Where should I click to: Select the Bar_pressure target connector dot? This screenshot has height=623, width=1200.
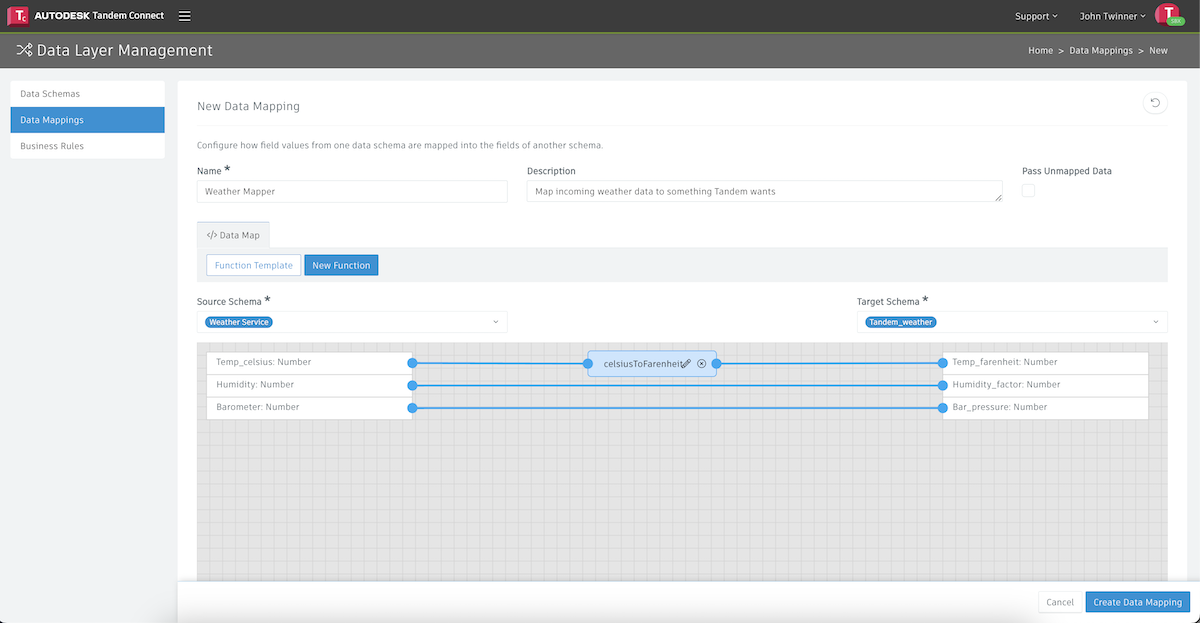point(943,408)
